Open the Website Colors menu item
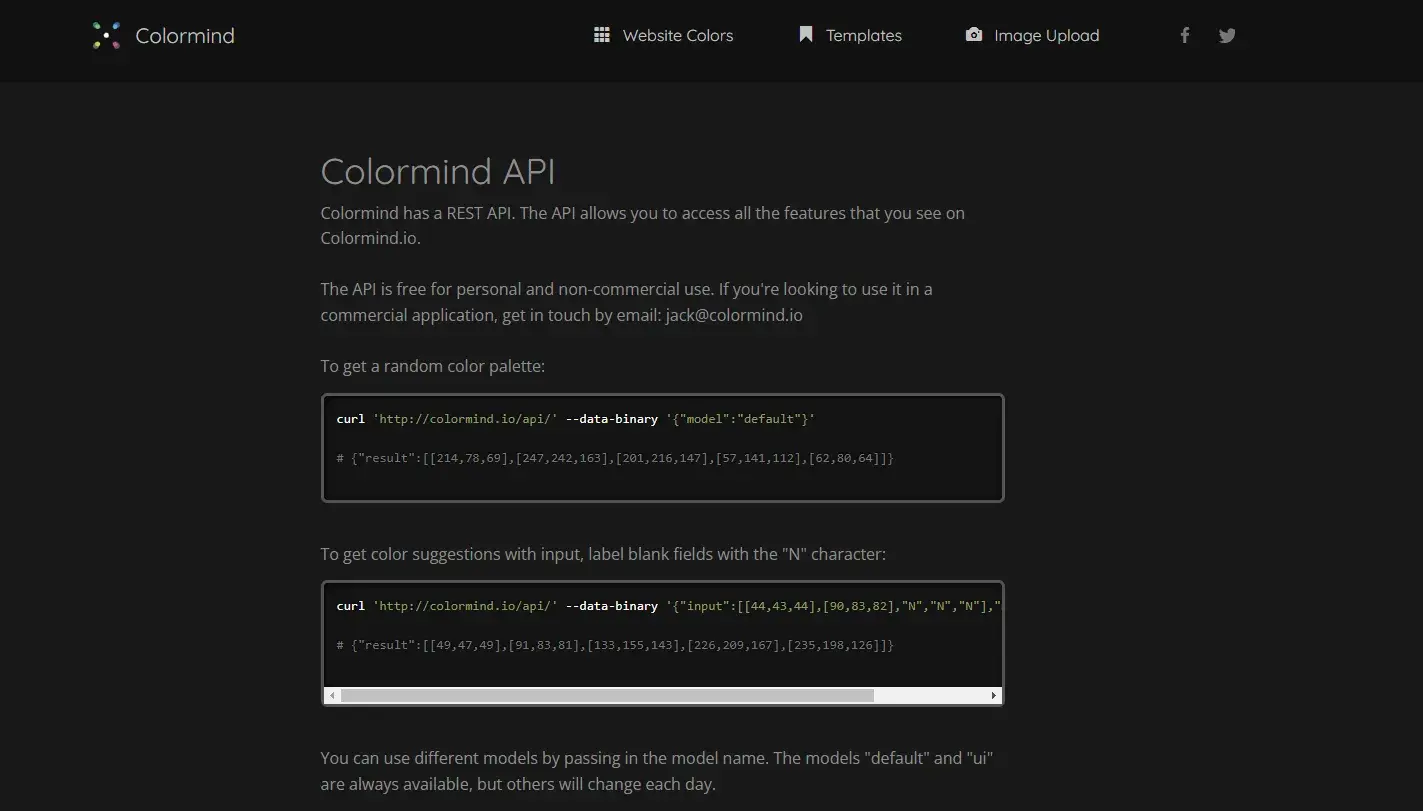The width and height of the screenshot is (1423, 811). click(x=677, y=36)
